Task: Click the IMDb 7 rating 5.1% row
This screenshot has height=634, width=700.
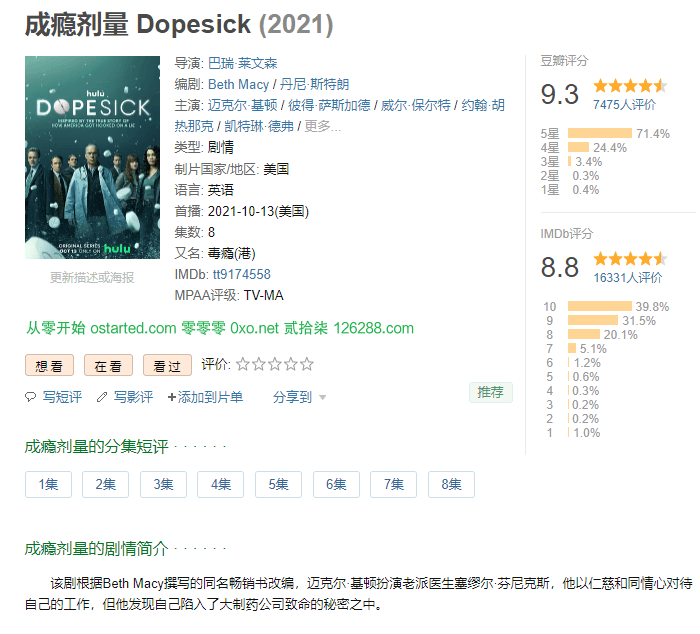Action: tap(577, 348)
